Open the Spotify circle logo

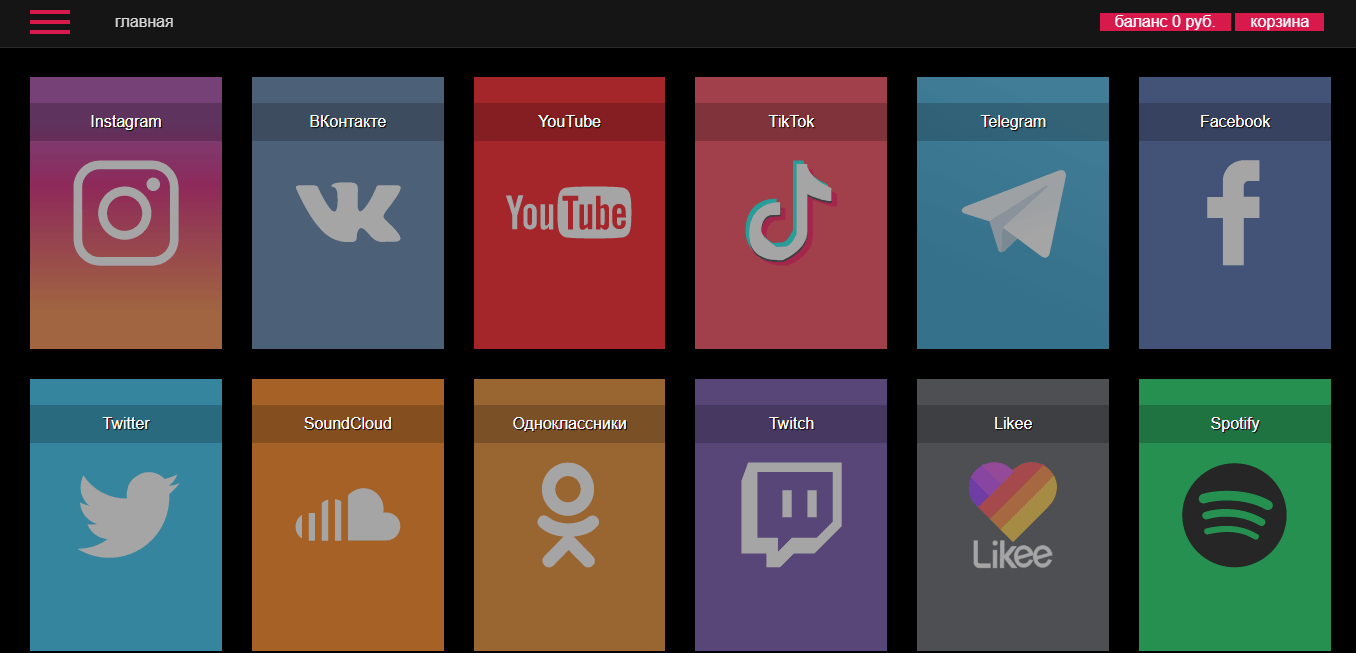tap(1234, 515)
